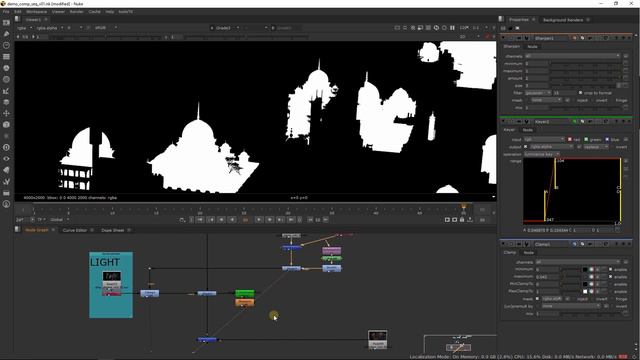The width and height of the screenshot is (640, 360).
Task: Open the Channel nodes toolbar icon
Action: (6, 57)
